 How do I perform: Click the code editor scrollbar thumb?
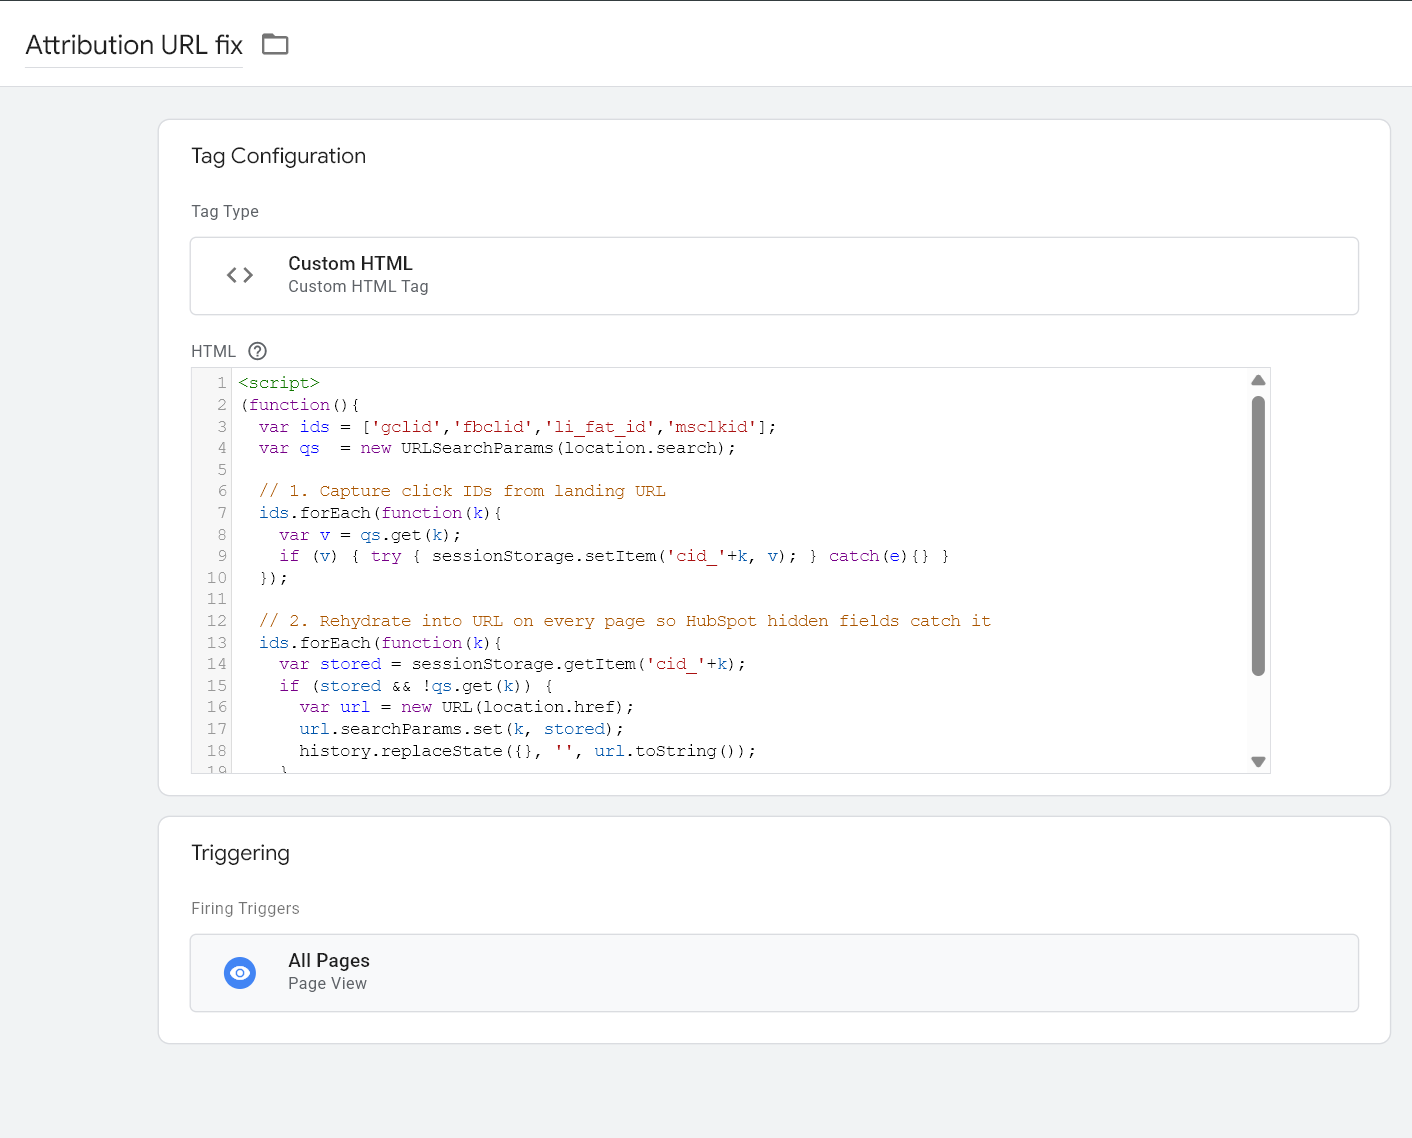(x=1258, y=536)
